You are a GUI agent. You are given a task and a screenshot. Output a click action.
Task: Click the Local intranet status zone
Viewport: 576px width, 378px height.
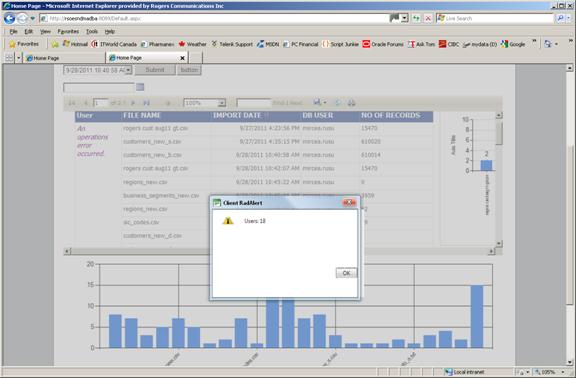pyautogui.click(x=465, y=372)
